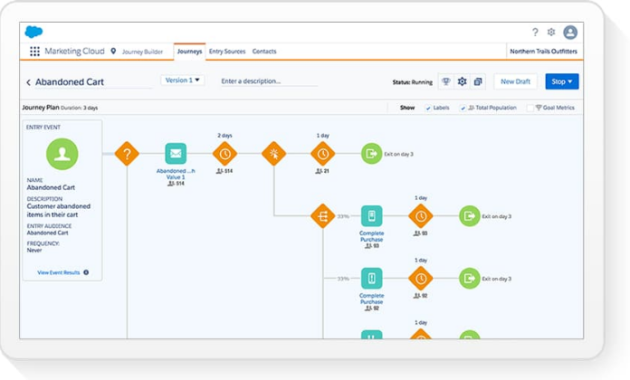Open the Version 1 dropdown
Screen dimensions: 630x380
(182, 80)
